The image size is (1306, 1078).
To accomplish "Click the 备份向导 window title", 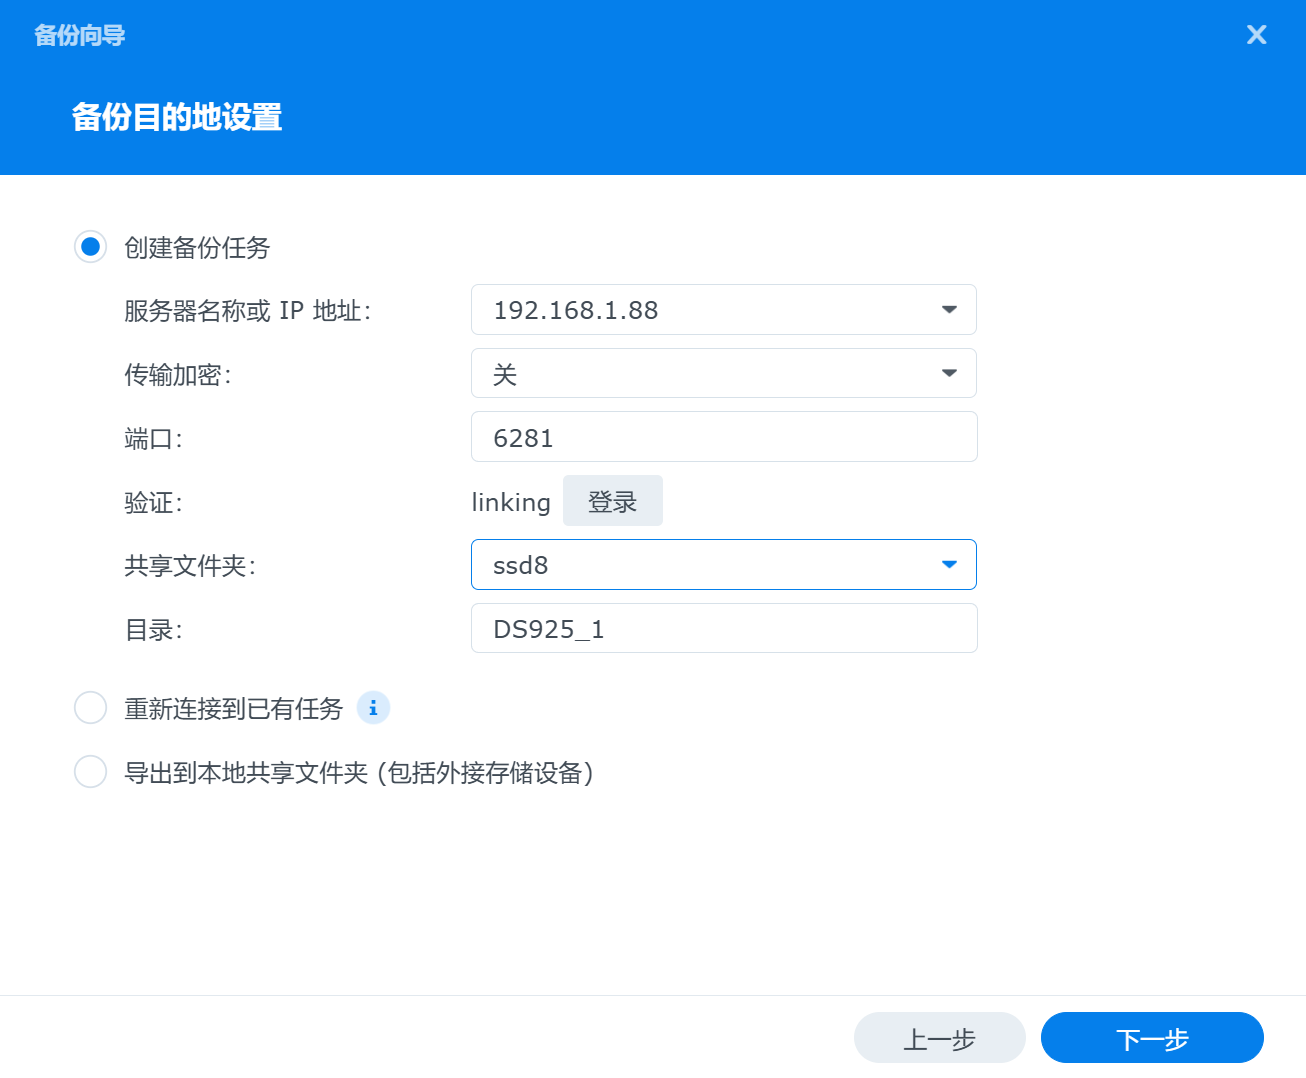I will click(80, 35).
